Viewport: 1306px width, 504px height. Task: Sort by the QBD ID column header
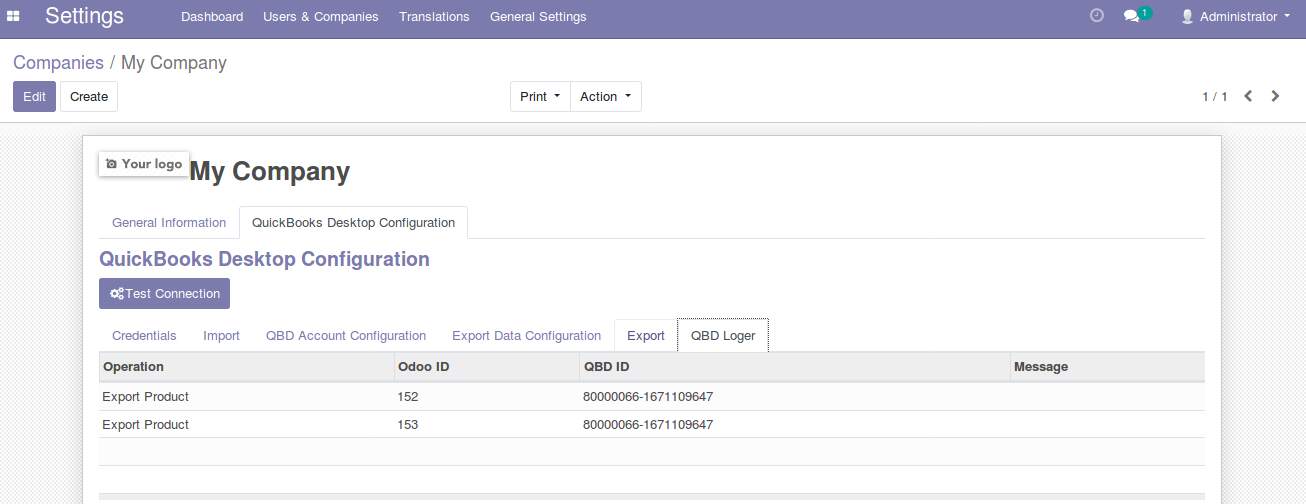(x=794, y=367)
